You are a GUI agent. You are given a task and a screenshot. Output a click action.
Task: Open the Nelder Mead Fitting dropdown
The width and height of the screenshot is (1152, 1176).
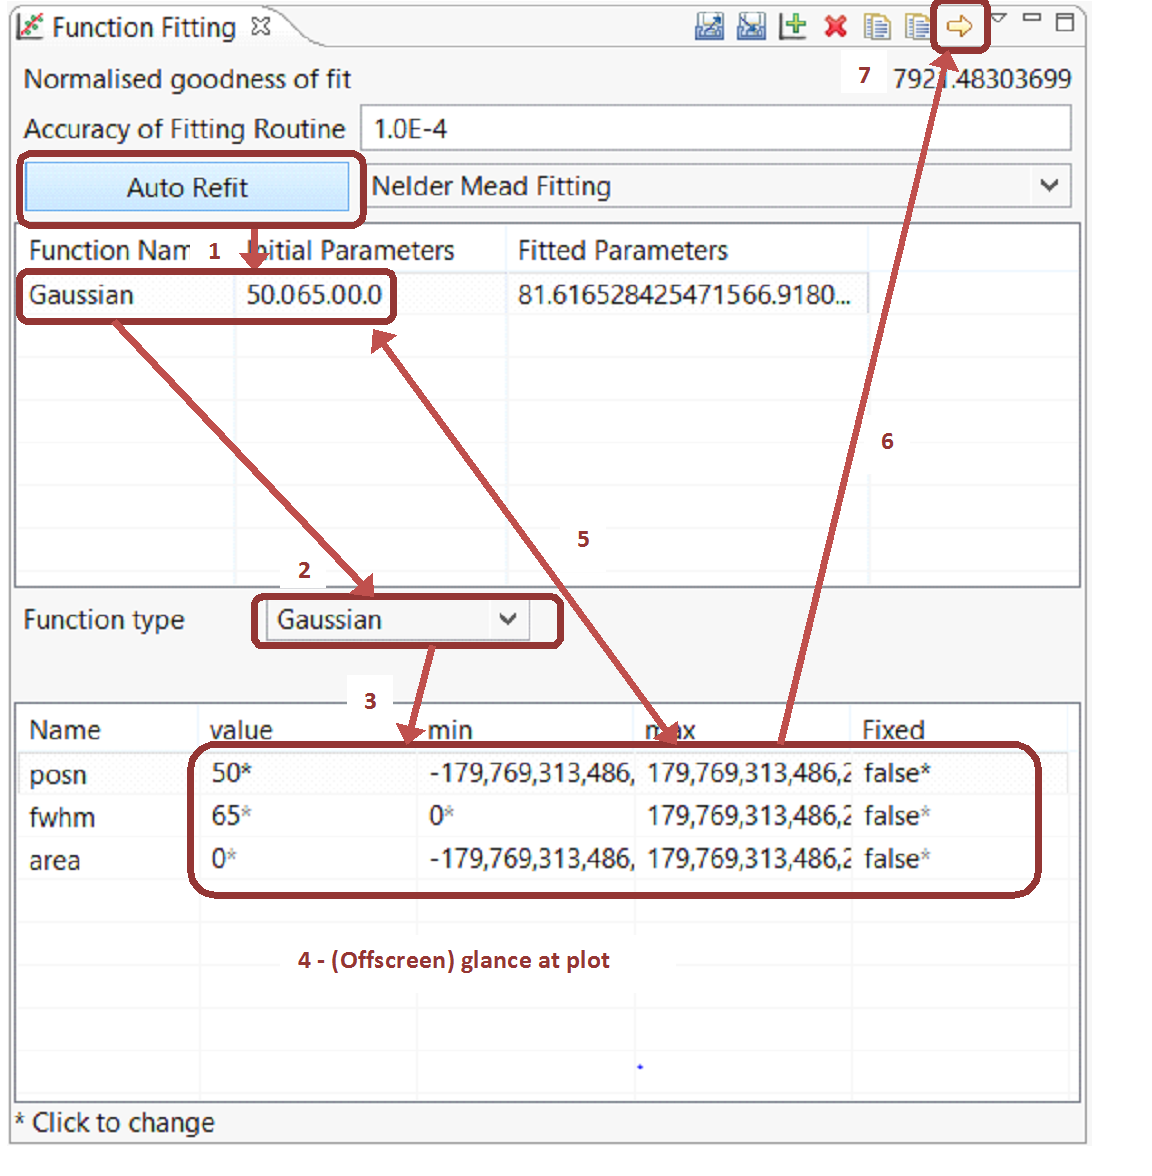tap(1049, 186)
